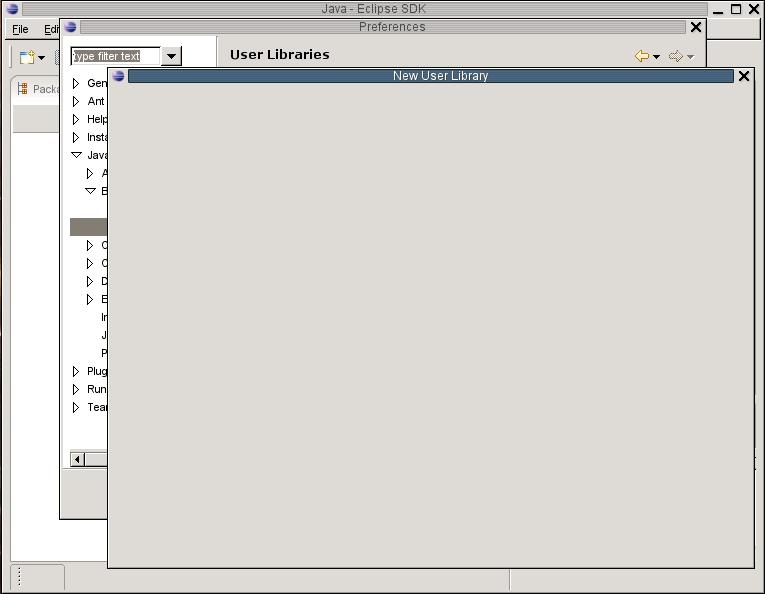This screenshot has height=594, width=765.
Task: Expand the Help tree node
Action: click(x=76, y=119)
